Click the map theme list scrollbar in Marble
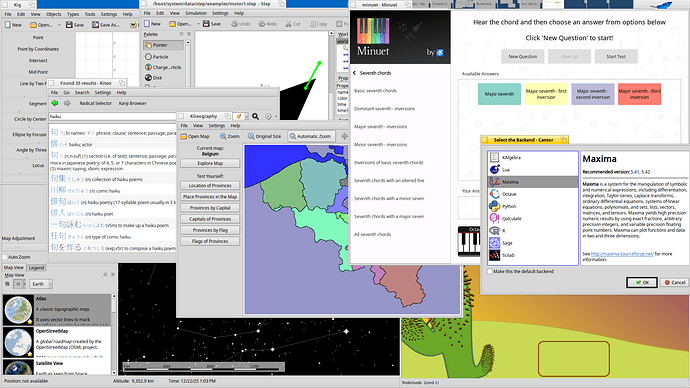Screen dimensions: 690x388 [114, 334]
